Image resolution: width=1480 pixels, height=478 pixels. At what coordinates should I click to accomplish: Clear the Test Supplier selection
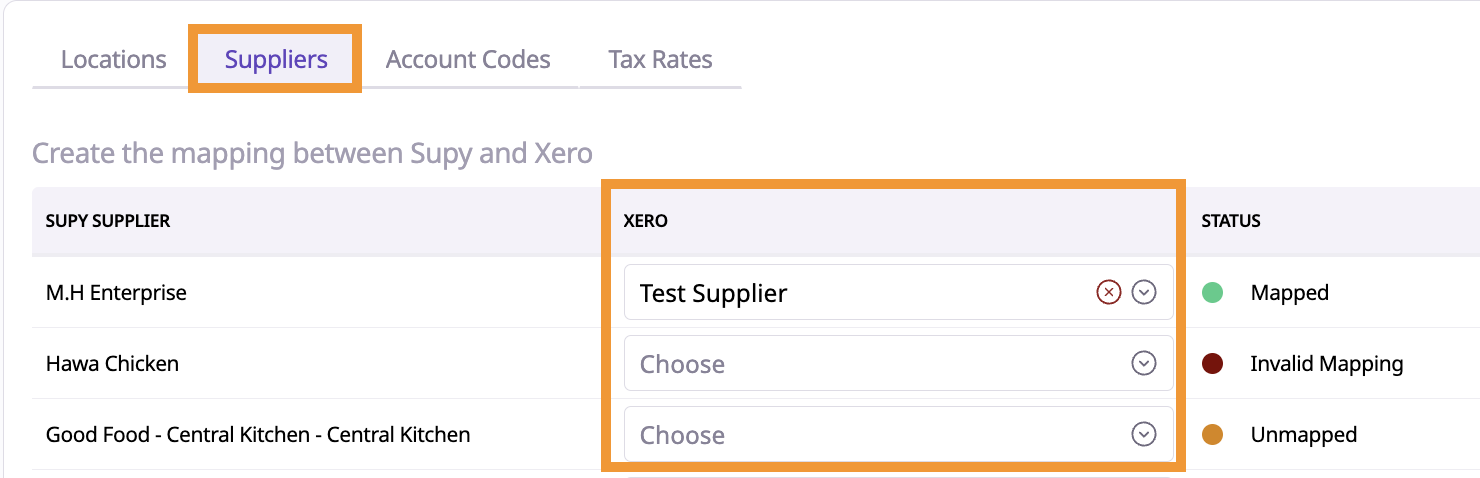(x=1108, y=292)
